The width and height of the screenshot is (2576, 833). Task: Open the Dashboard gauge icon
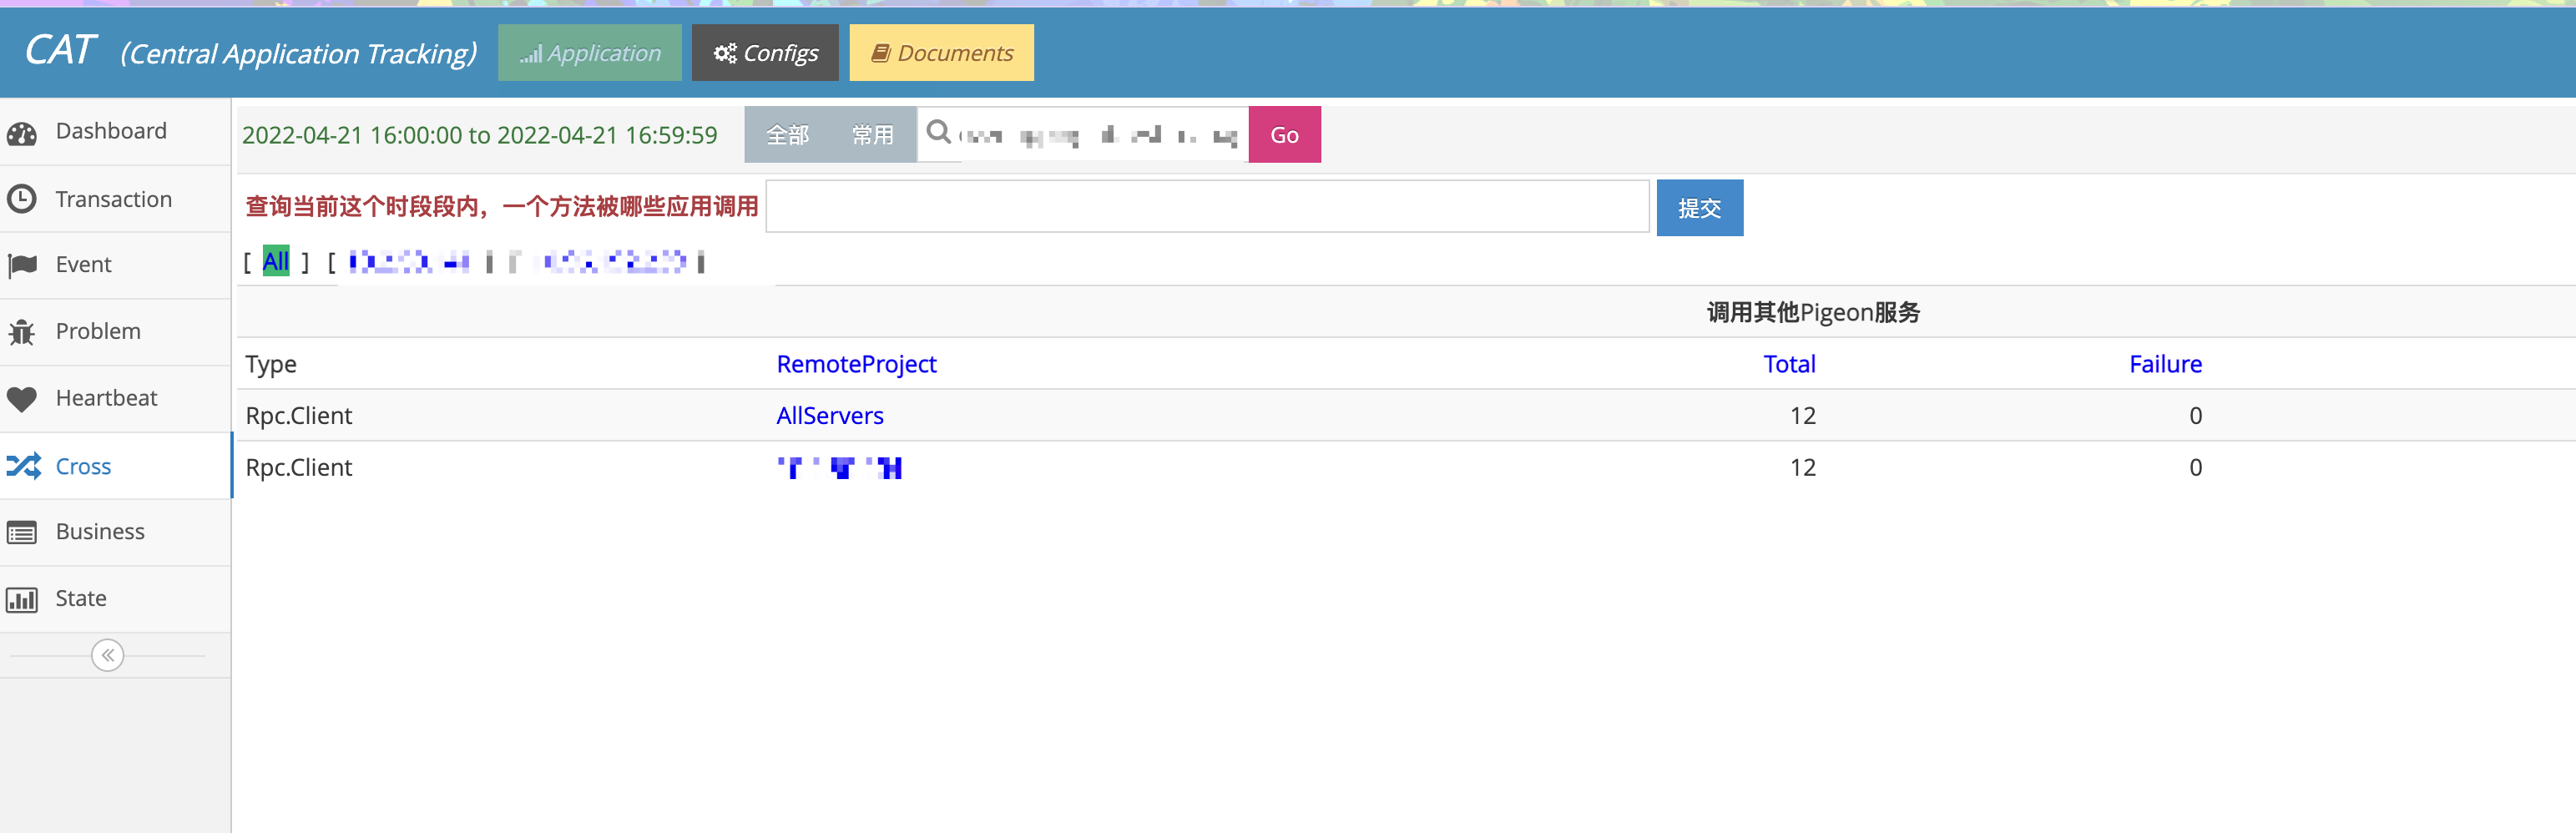point(21,133)
